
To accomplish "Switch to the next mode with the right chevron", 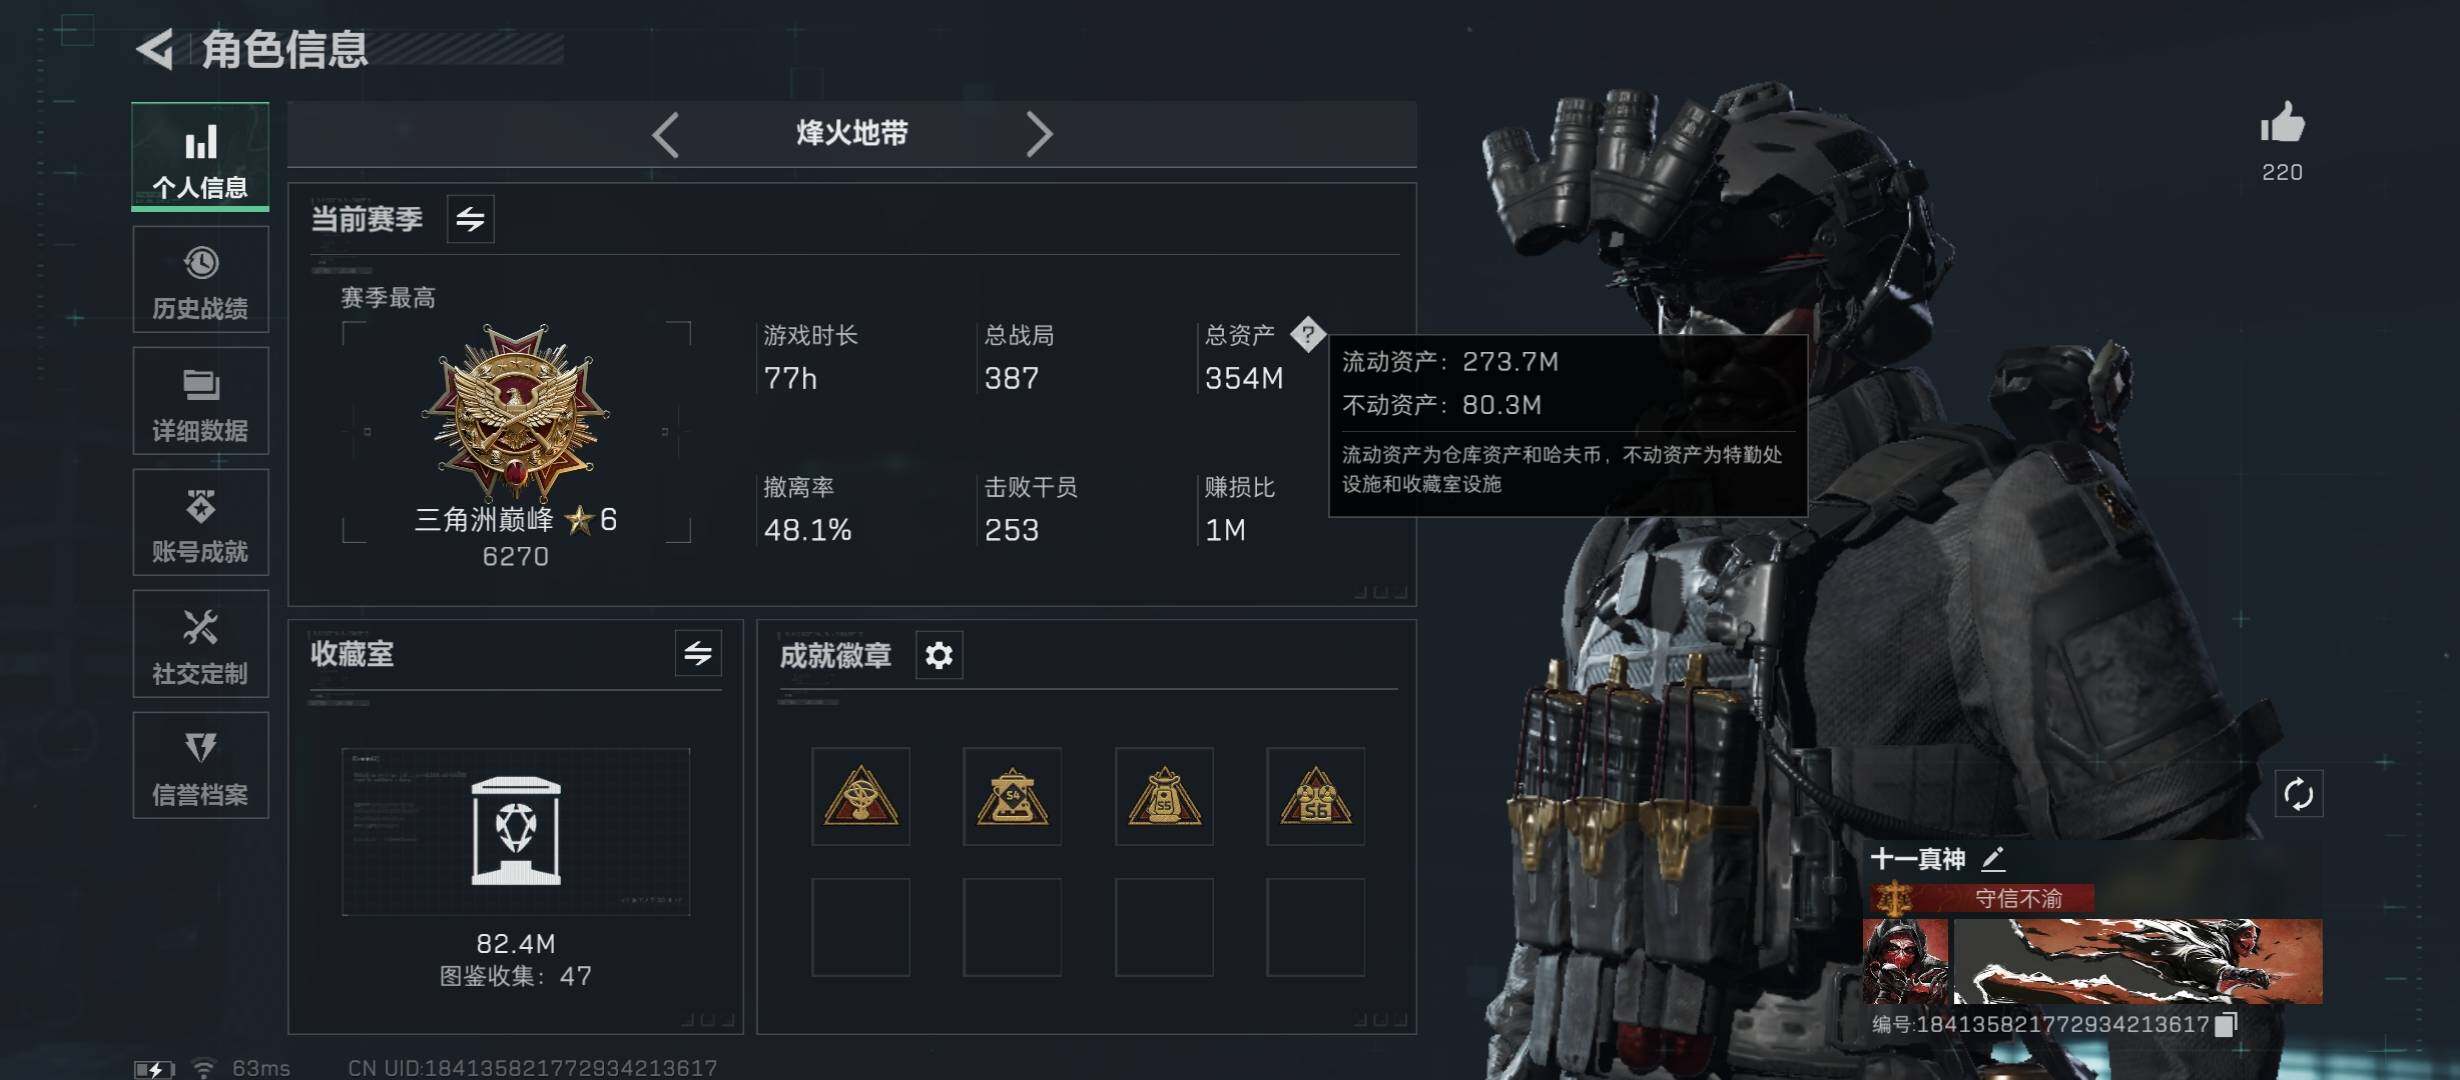I will pos(1039,134).
